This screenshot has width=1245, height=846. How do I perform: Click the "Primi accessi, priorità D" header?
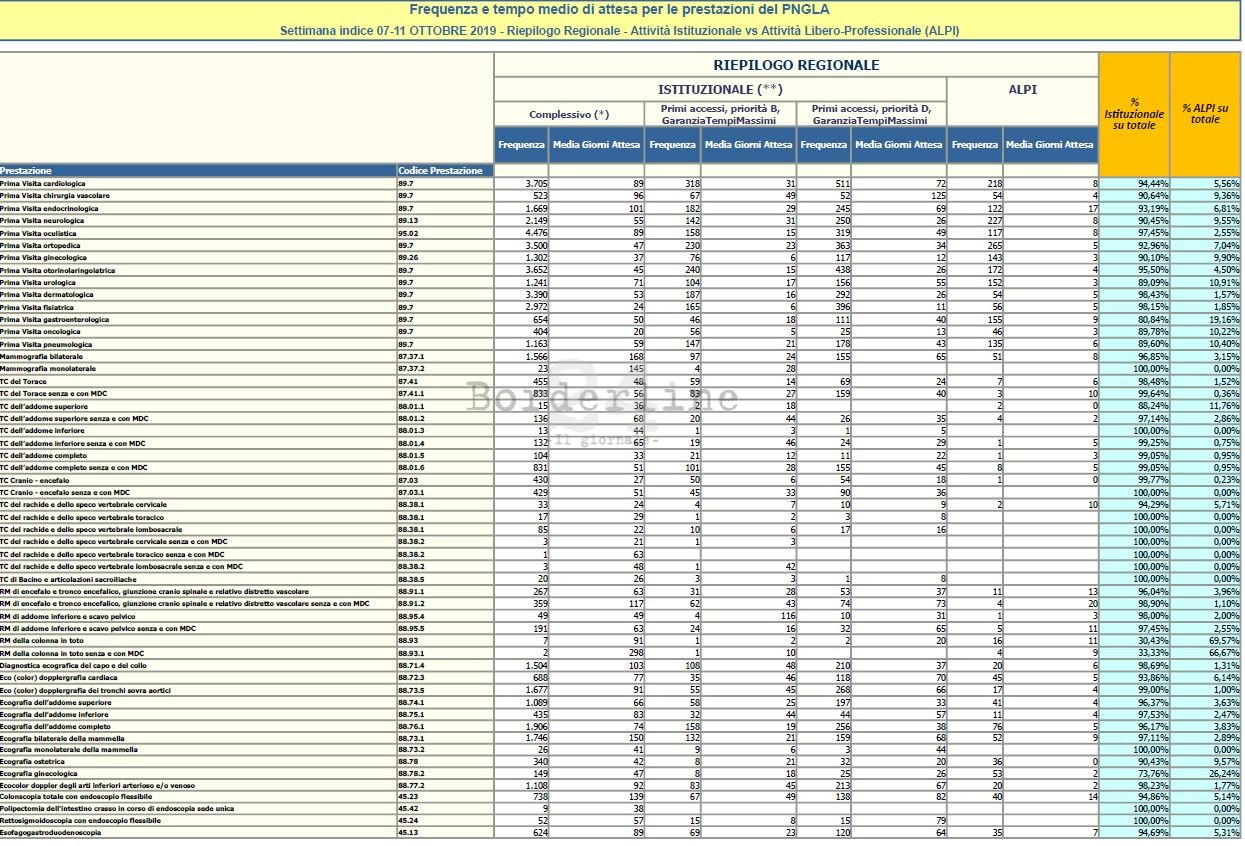[x=871, y=114]
